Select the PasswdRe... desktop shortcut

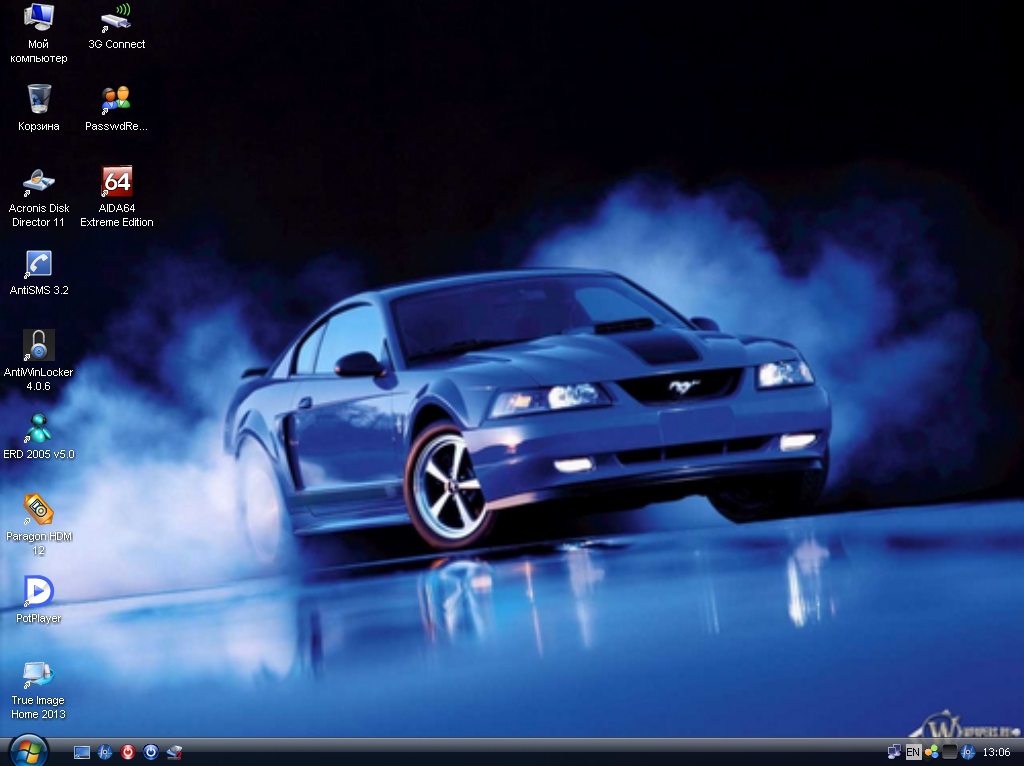117,99
